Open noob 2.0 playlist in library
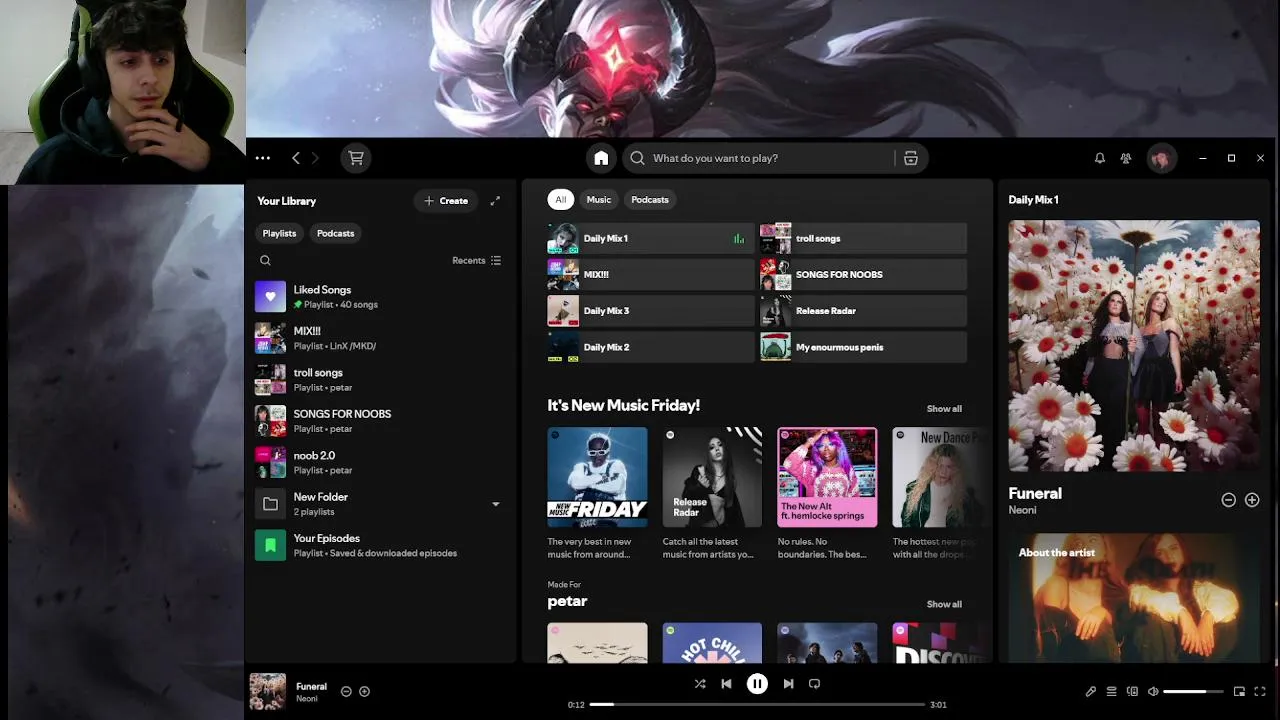The height and width of the screenshot is (720, 1280). click(x=380, y=462)
